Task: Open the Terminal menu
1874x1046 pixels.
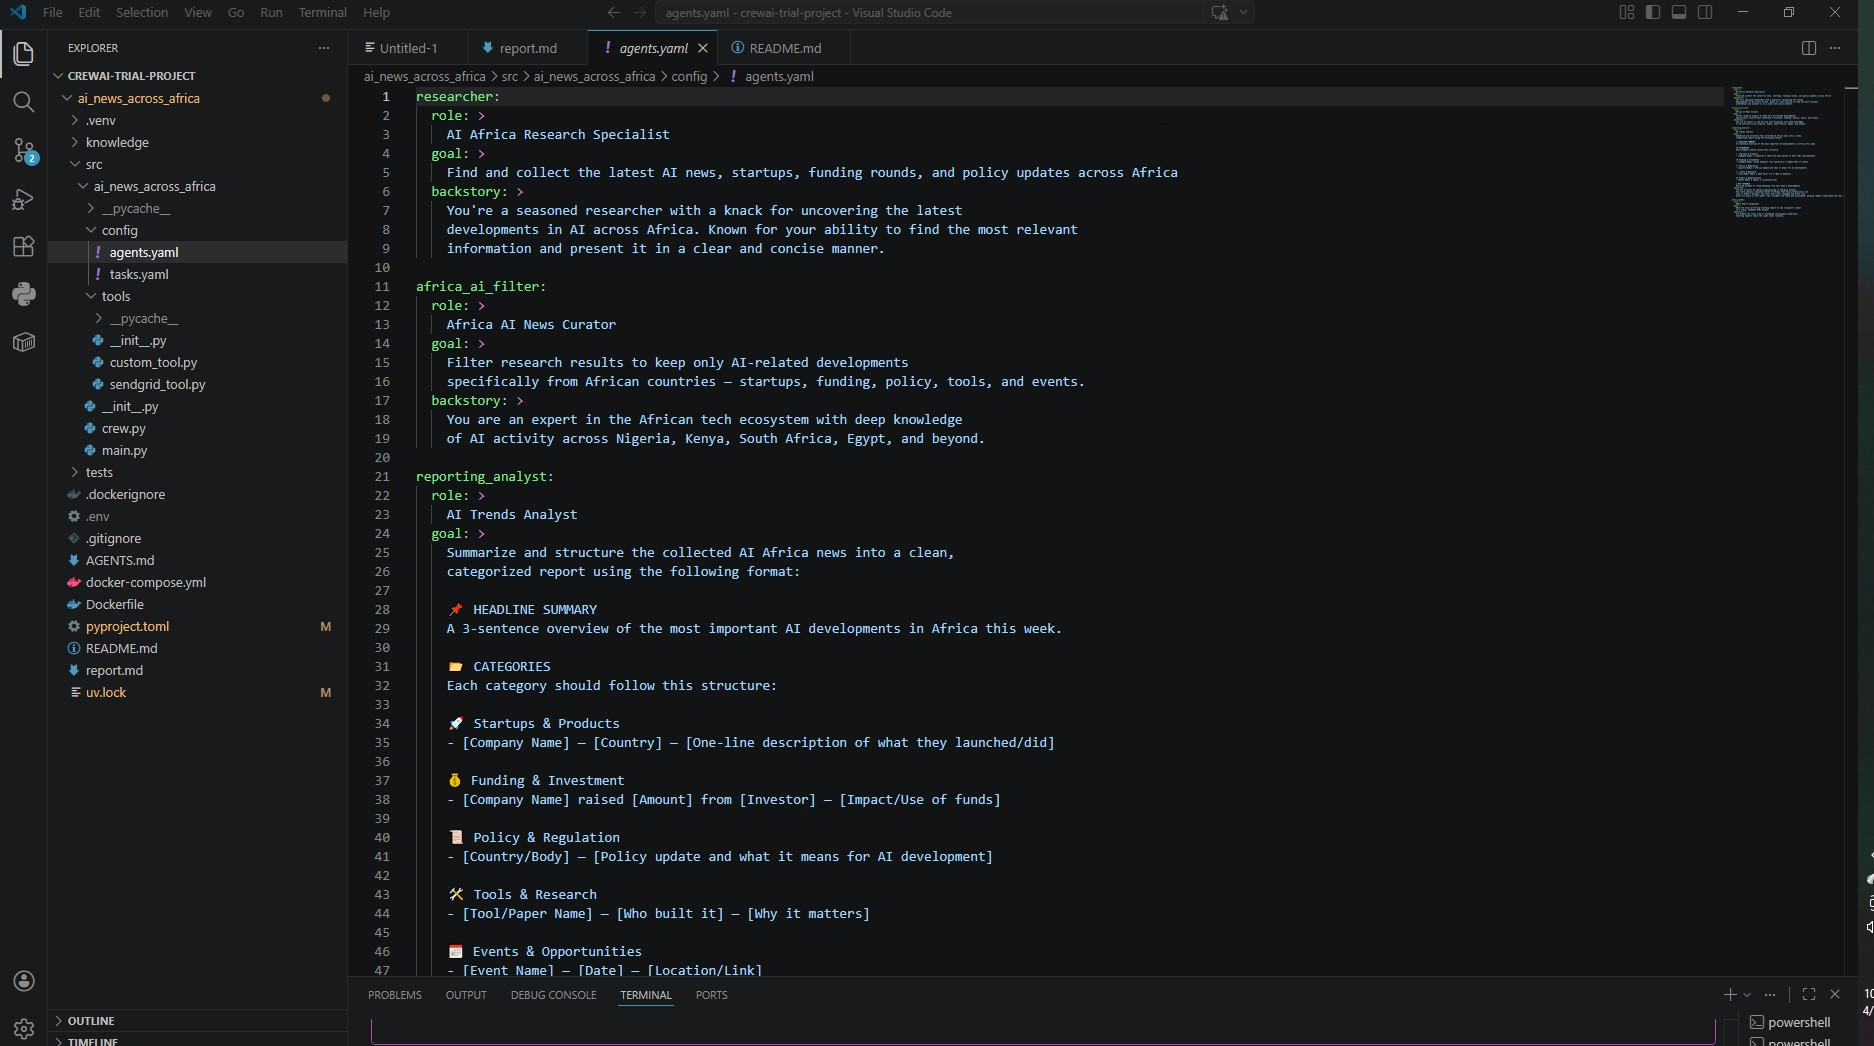Action: click(322, 13)
